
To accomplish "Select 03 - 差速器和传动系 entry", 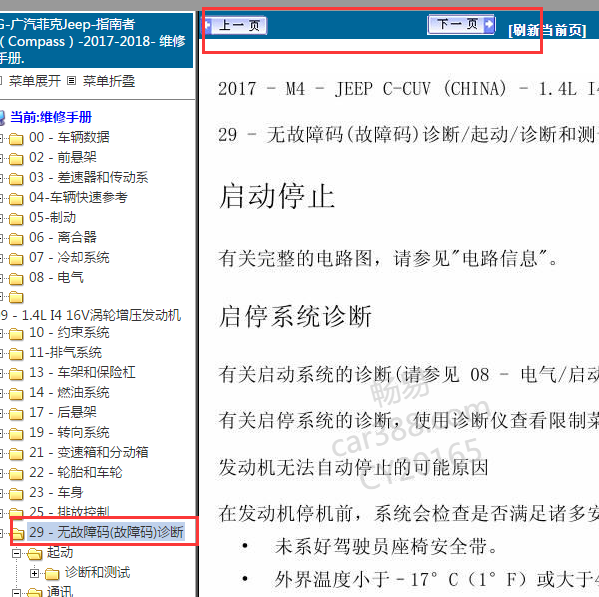I will pos(89,177).
